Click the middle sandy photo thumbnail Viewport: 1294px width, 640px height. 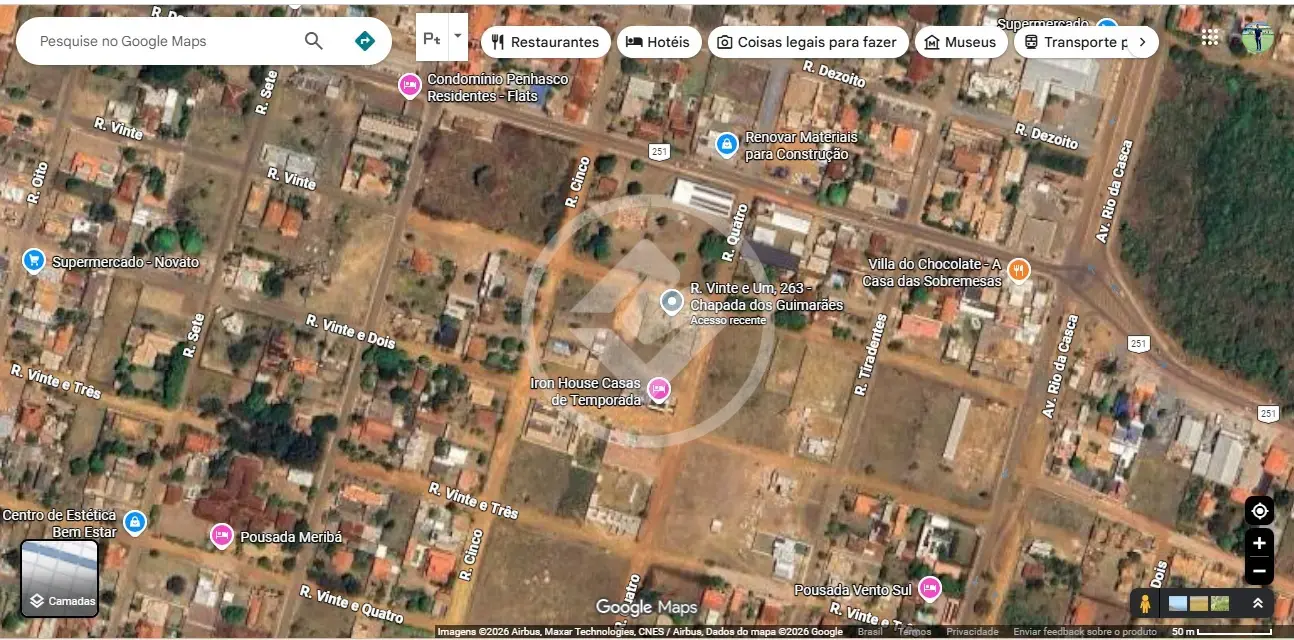pyautogui.click(x=1199, y=603)
